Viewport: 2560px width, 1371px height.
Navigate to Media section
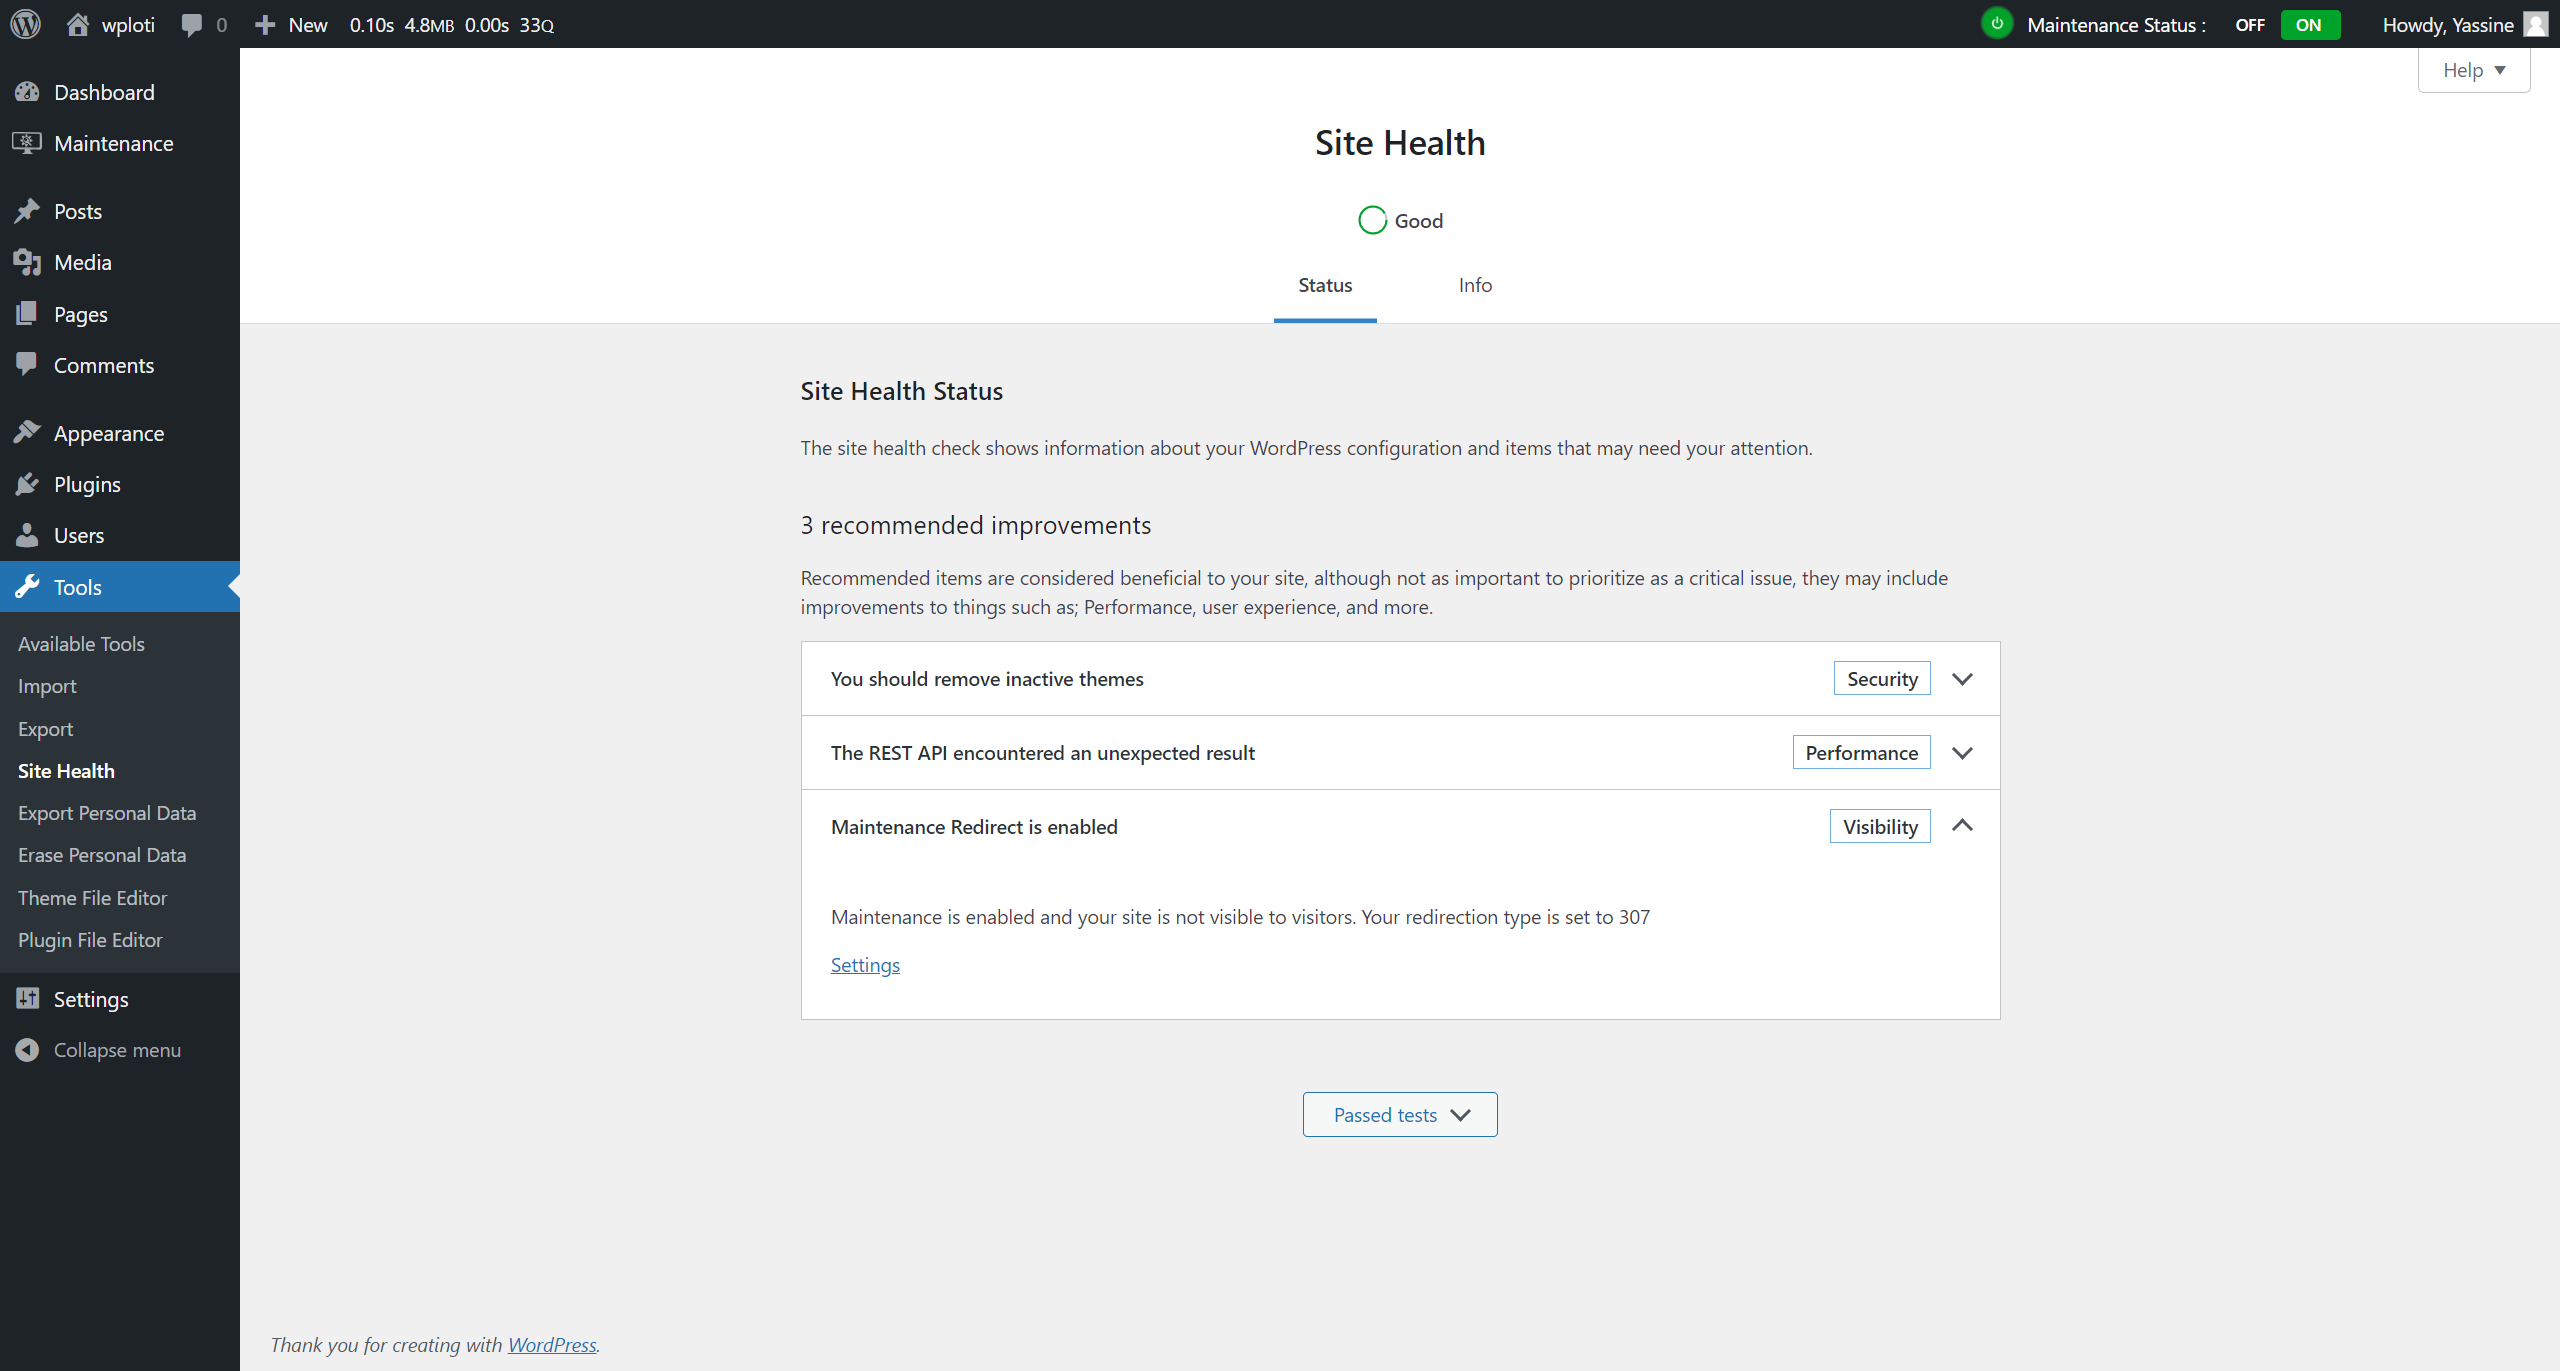[81, 262]
